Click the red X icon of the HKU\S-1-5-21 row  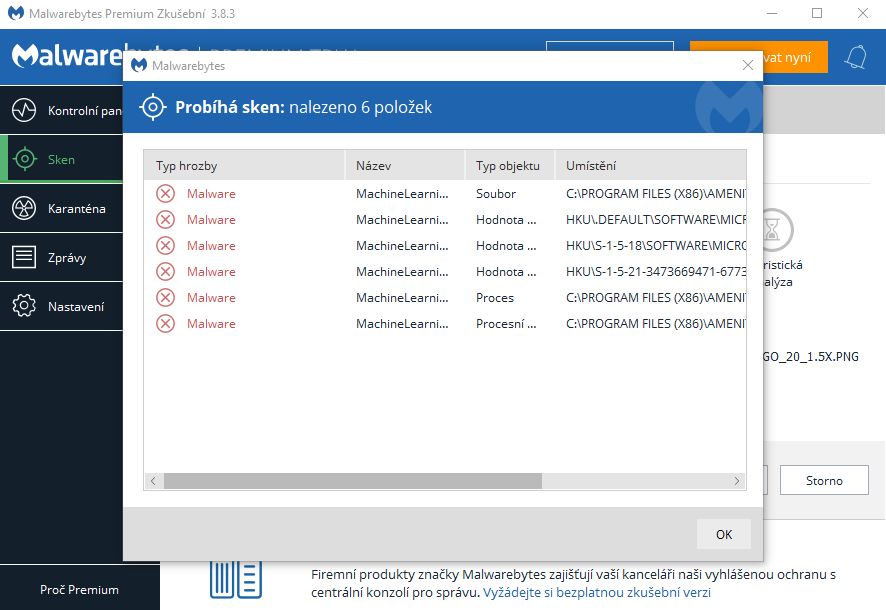coord(165,272)
